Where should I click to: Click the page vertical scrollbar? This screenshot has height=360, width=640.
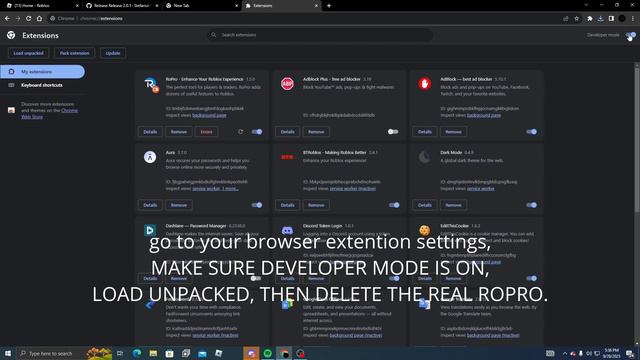[x=637, y=139]
